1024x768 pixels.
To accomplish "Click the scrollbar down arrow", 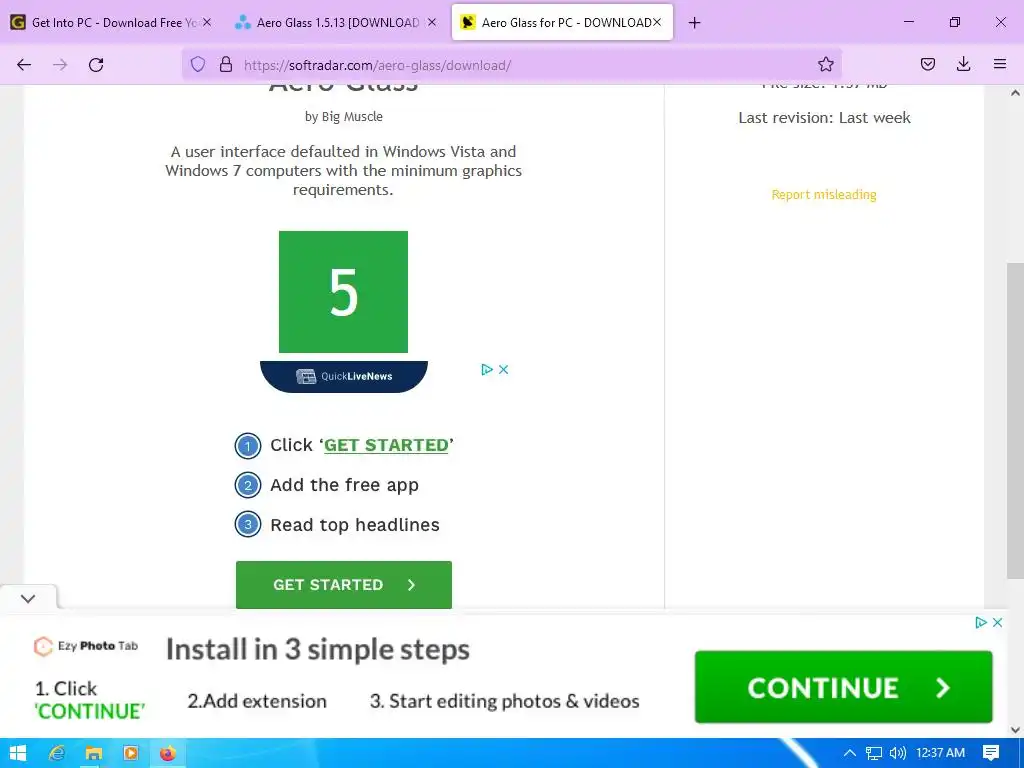I will [x=1015, y=730].
